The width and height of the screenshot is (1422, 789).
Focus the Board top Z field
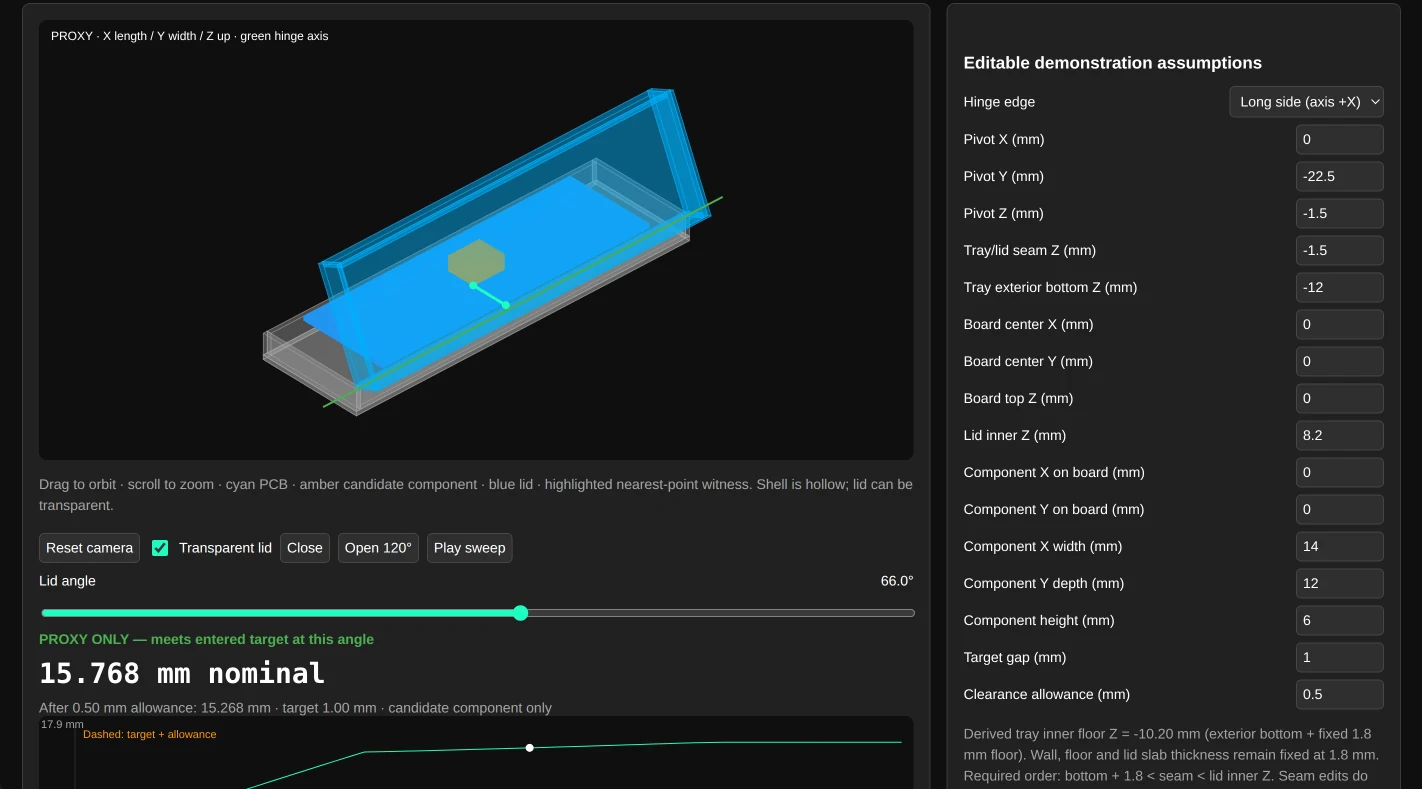pos(1339,398)
